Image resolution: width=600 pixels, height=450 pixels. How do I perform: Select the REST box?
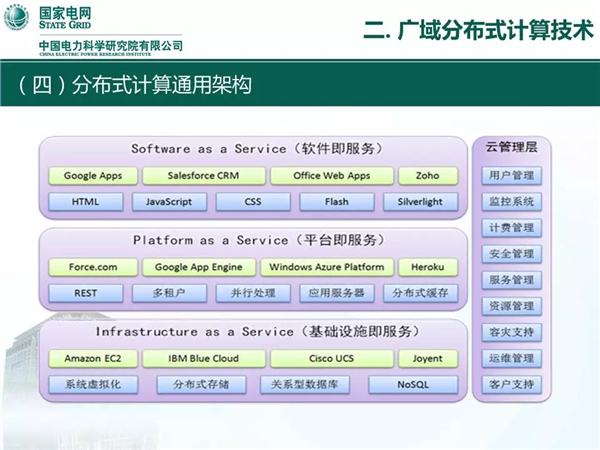pyautogui.click(x=85, y=293)
